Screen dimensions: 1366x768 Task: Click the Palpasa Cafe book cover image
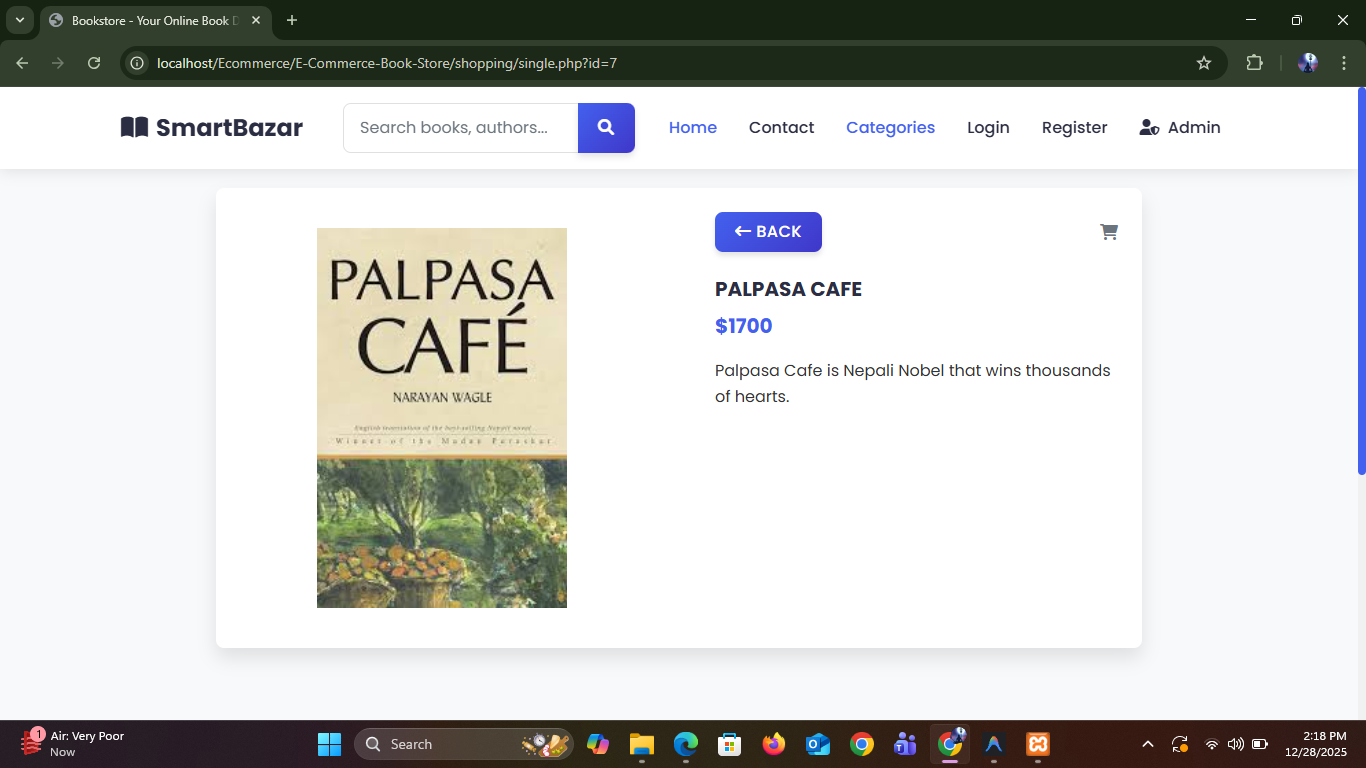[442, 418]
